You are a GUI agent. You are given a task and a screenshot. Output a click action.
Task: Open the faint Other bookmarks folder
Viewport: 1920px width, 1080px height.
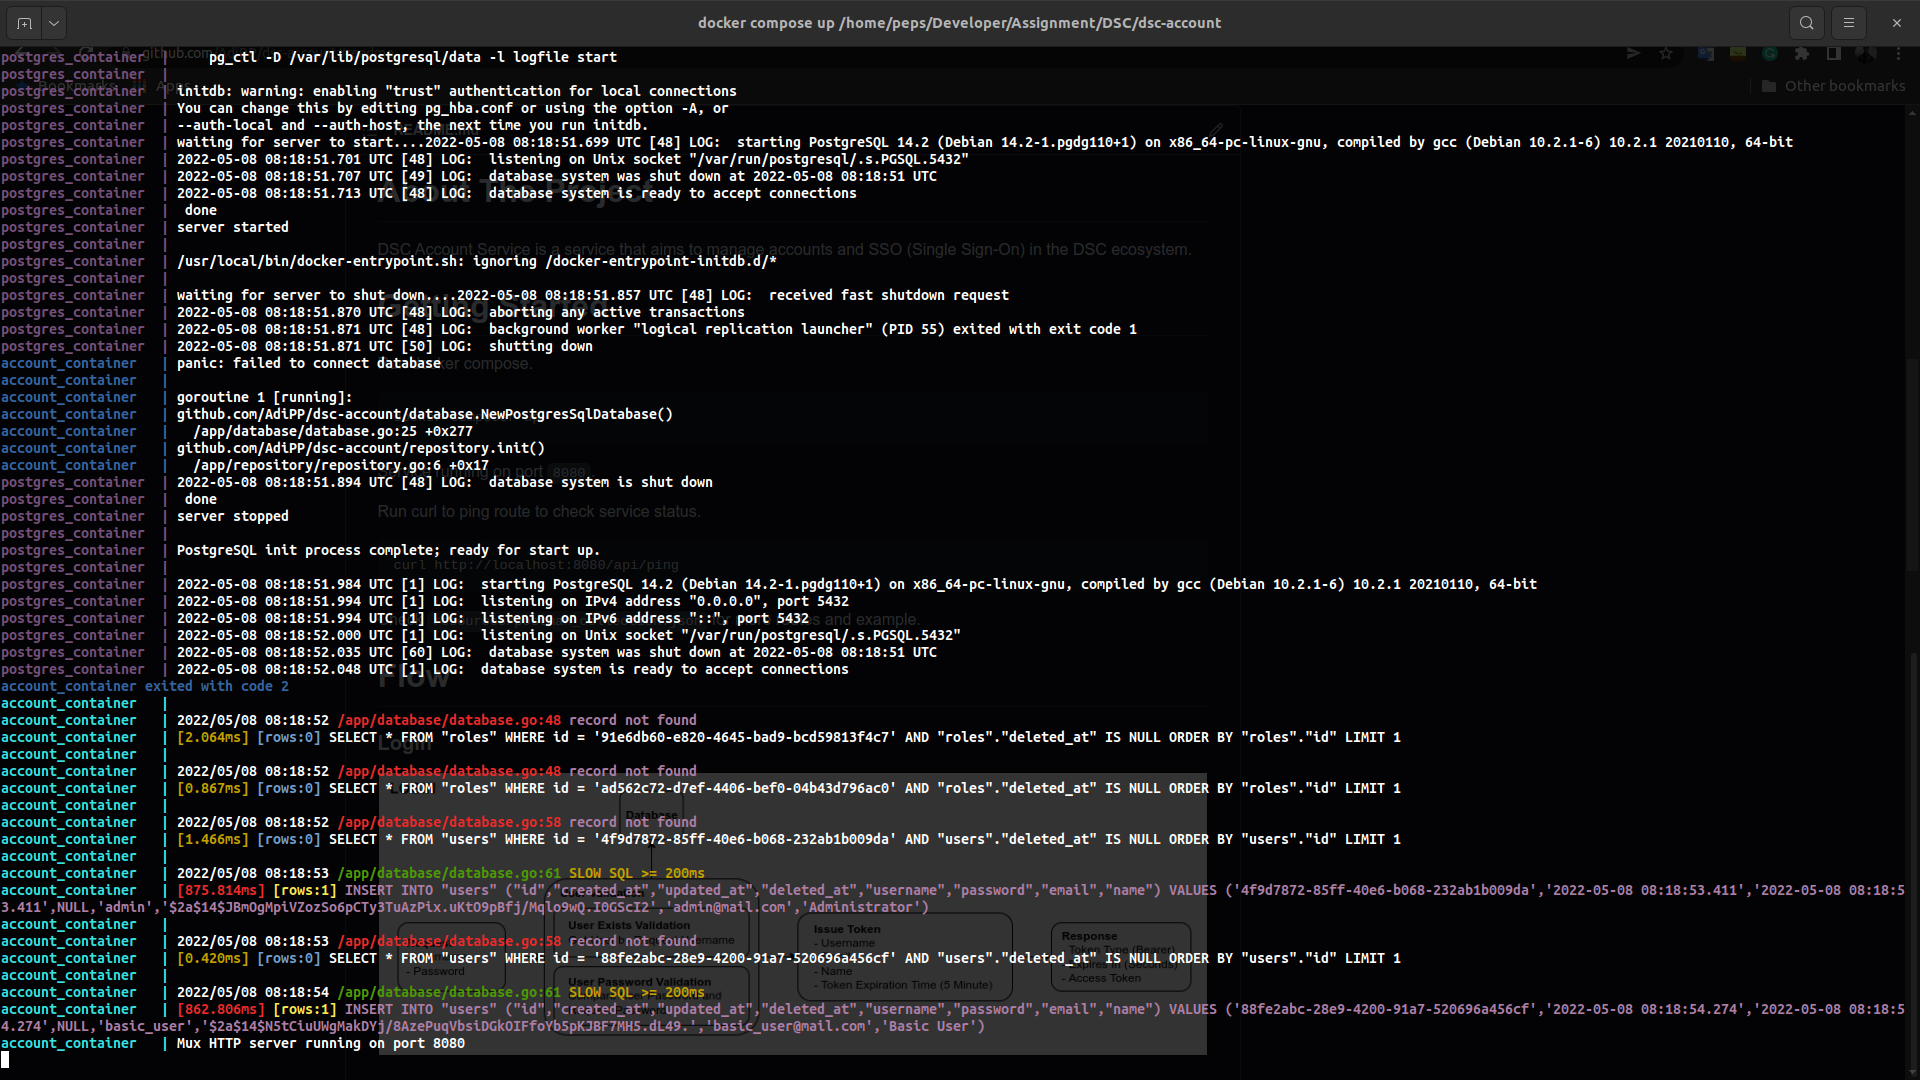click(x=1833, y=86)
